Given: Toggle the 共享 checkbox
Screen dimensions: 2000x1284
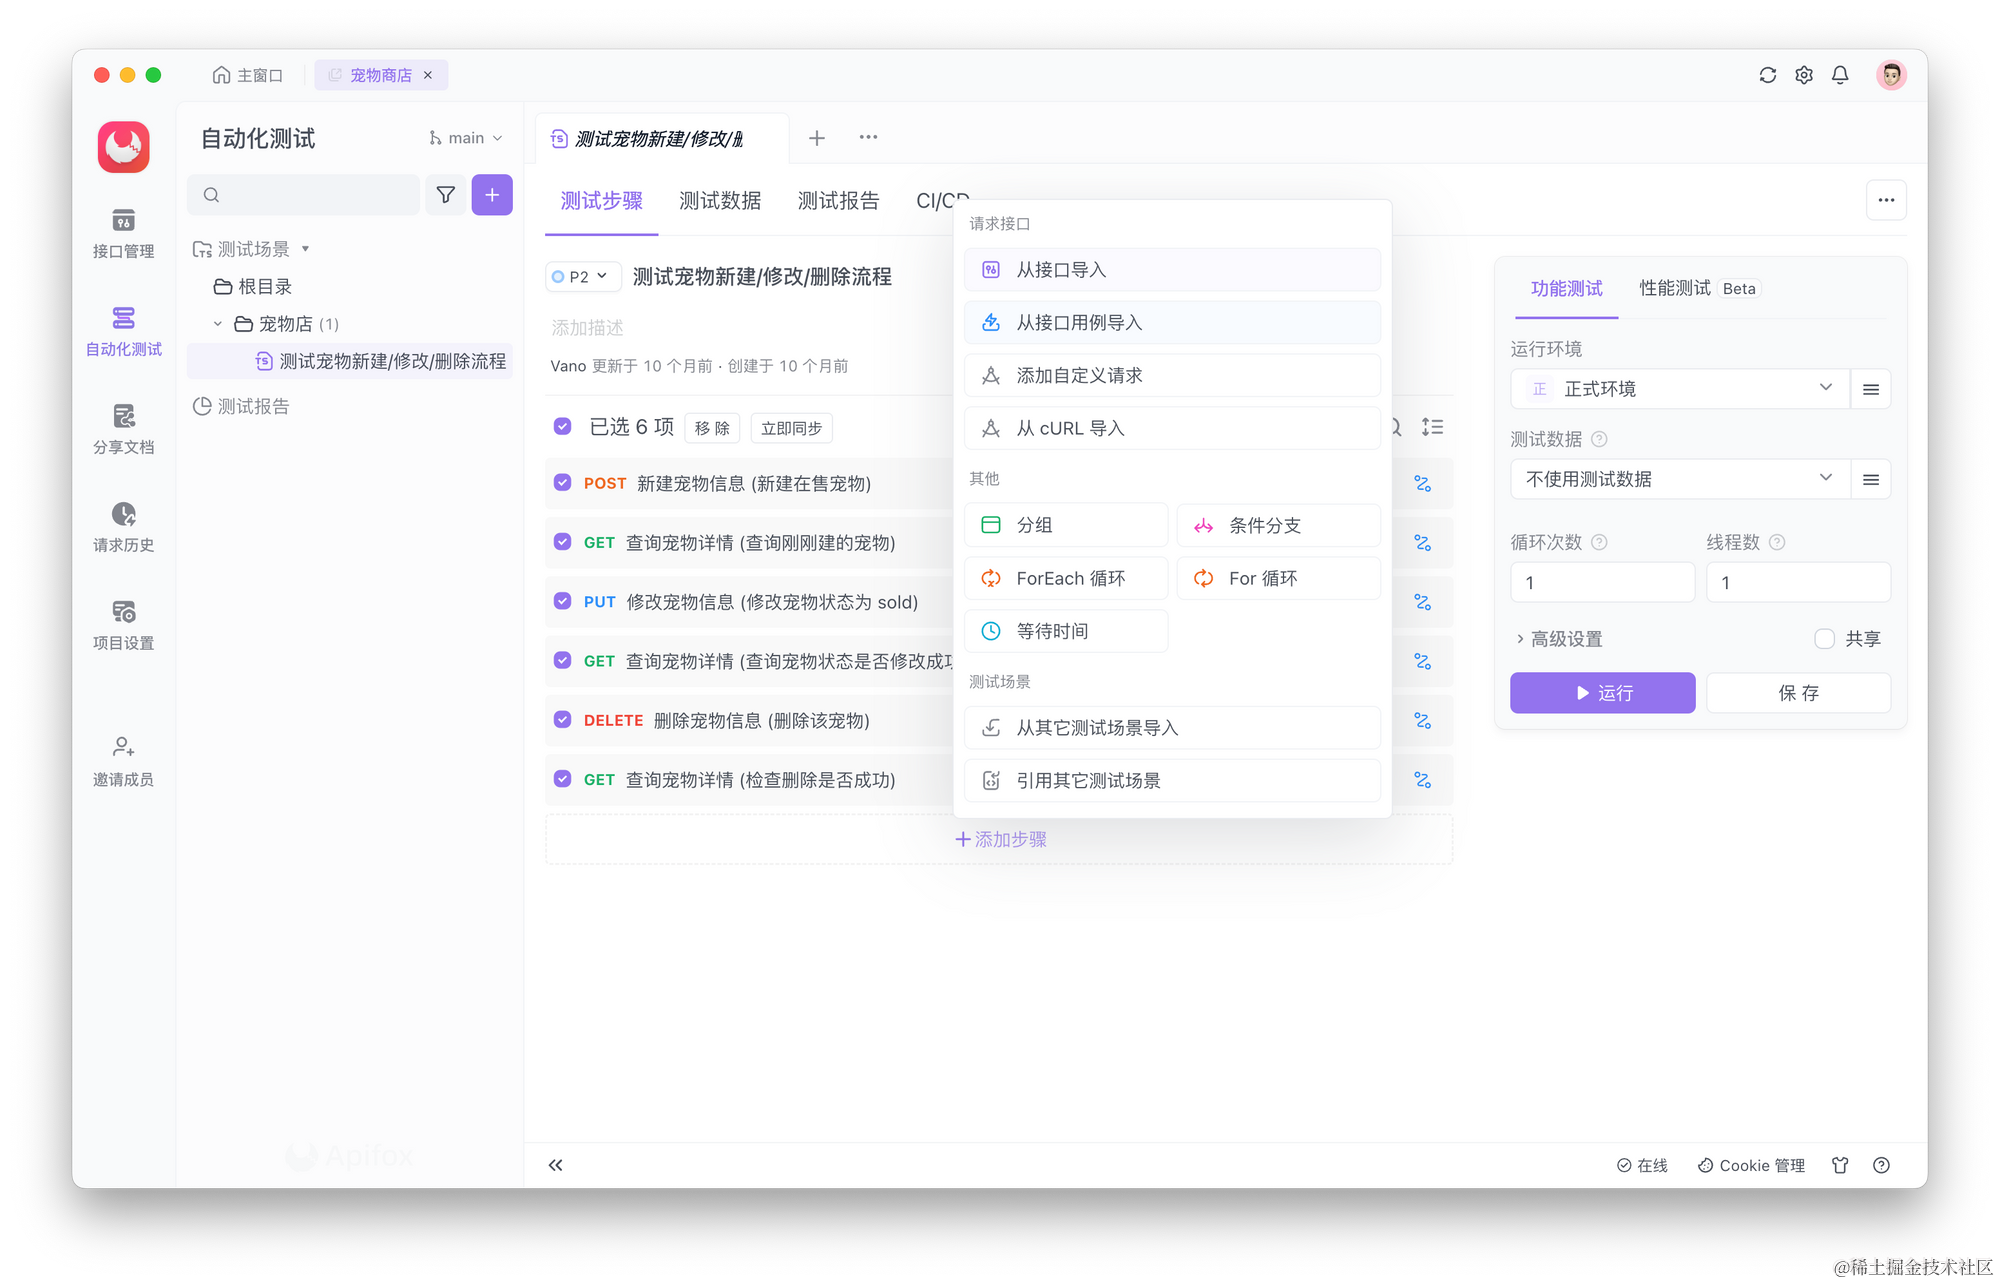Looking at the screenshot, I should pyautogui.click(x=1824, y=639).
